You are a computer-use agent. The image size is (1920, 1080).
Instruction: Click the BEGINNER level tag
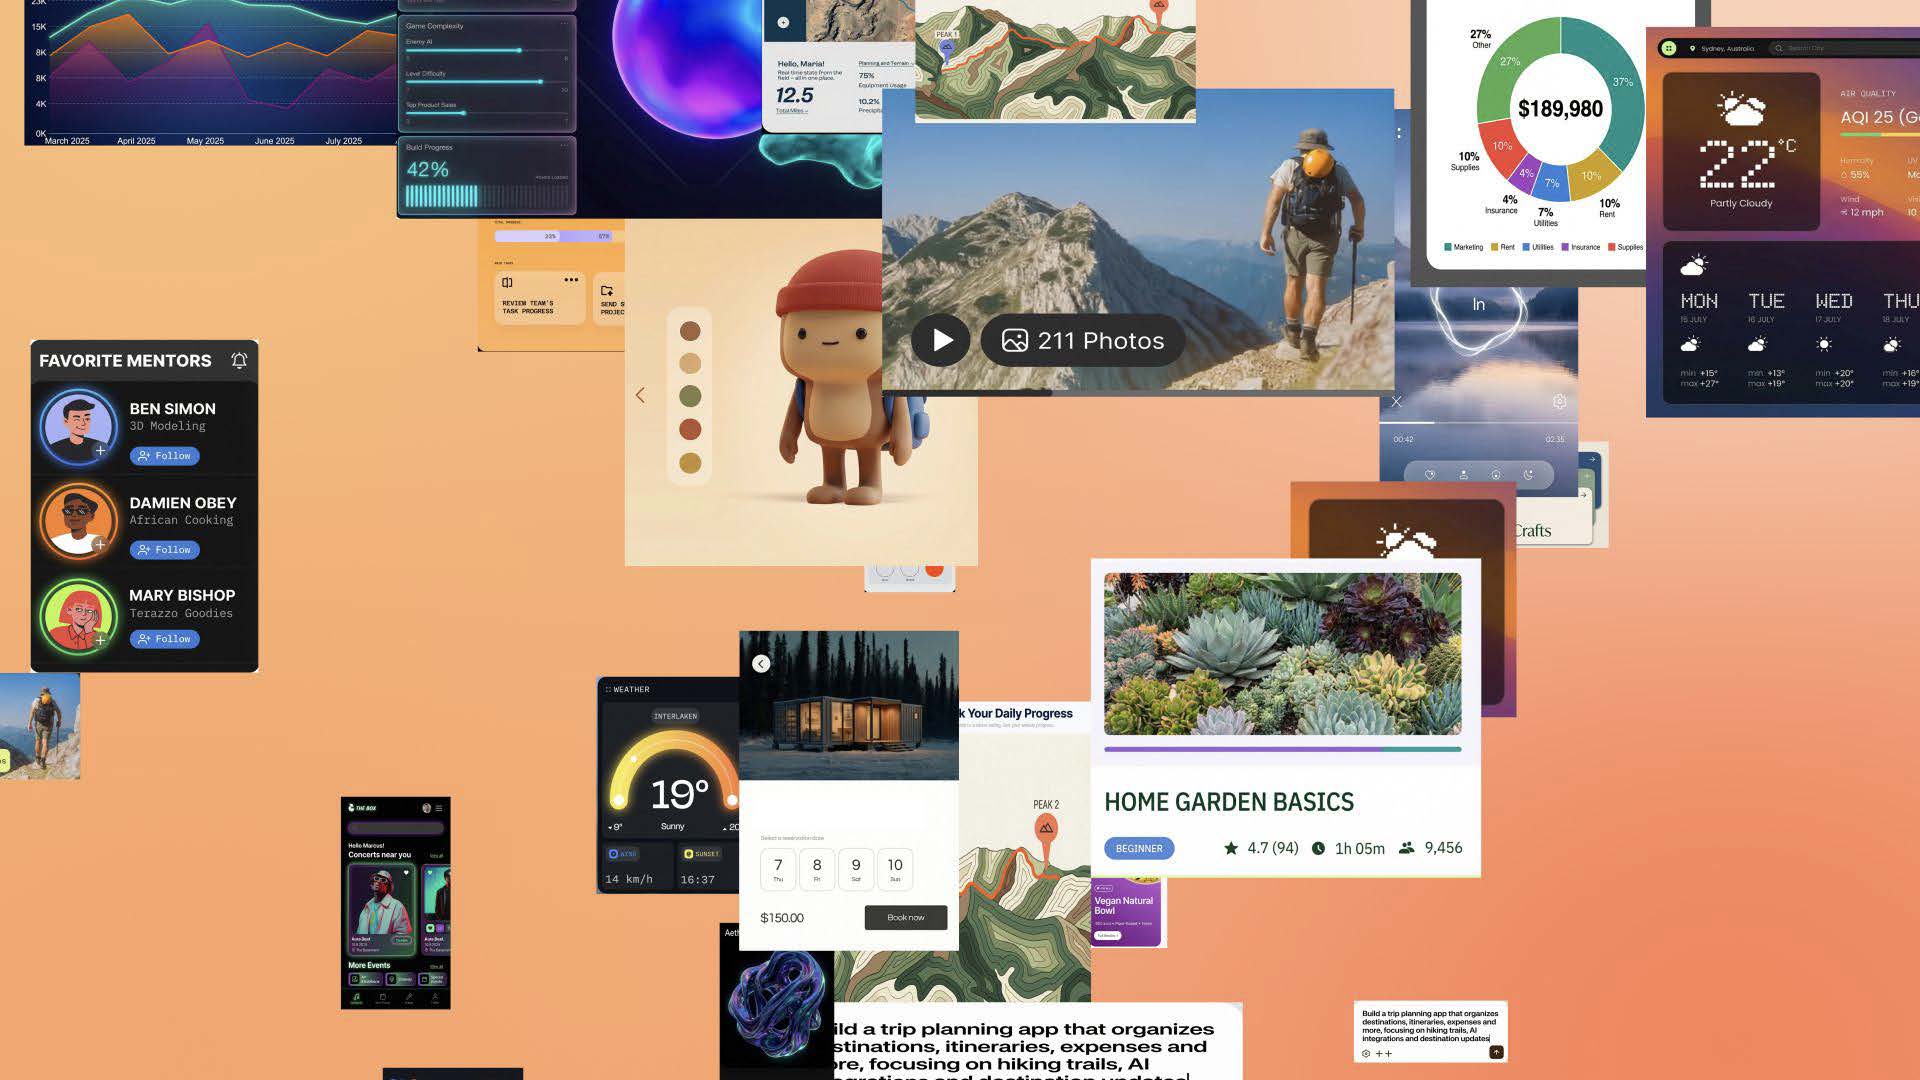click(x=1138, y=848)
